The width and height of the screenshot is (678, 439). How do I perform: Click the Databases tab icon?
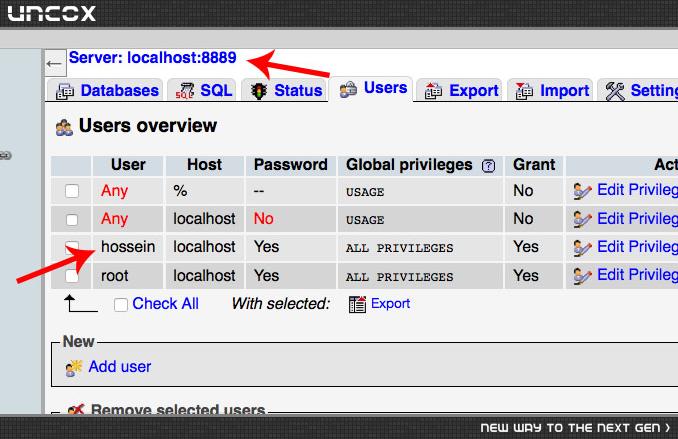click(65, 91)
